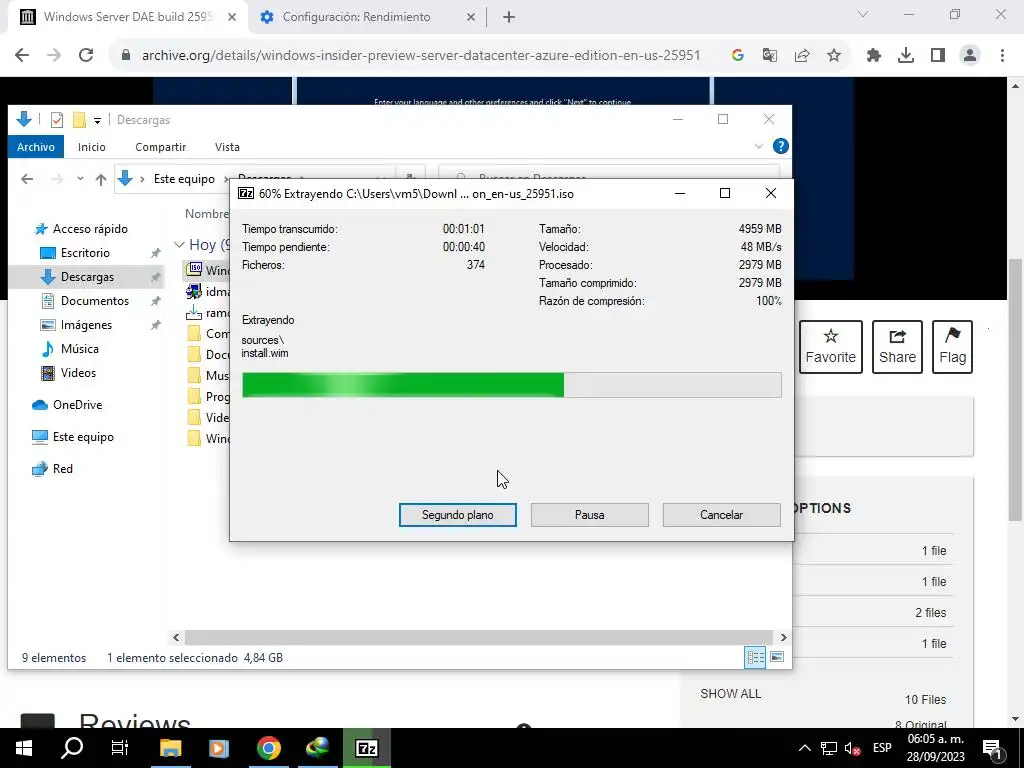Click the Google icon in address bar

pyautogui.click(x=737, y=56)
